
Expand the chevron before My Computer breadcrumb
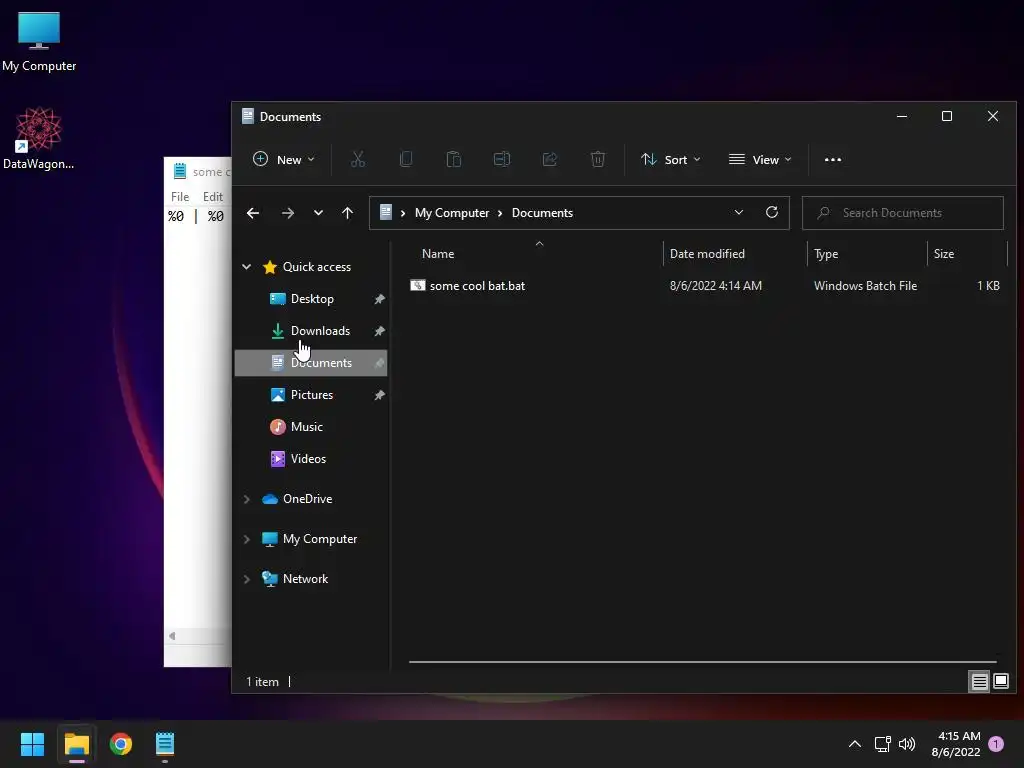click(403, 213)
